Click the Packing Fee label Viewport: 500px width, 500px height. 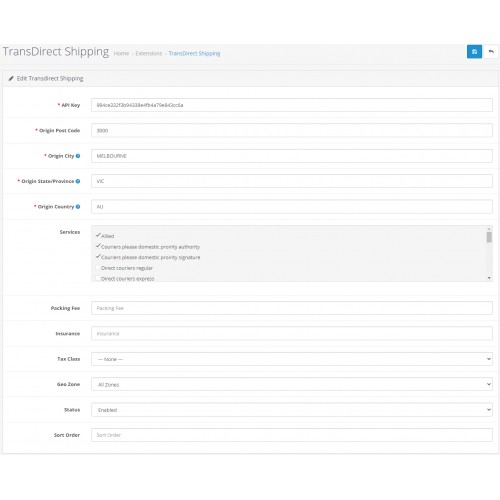[x=65, y=308]
